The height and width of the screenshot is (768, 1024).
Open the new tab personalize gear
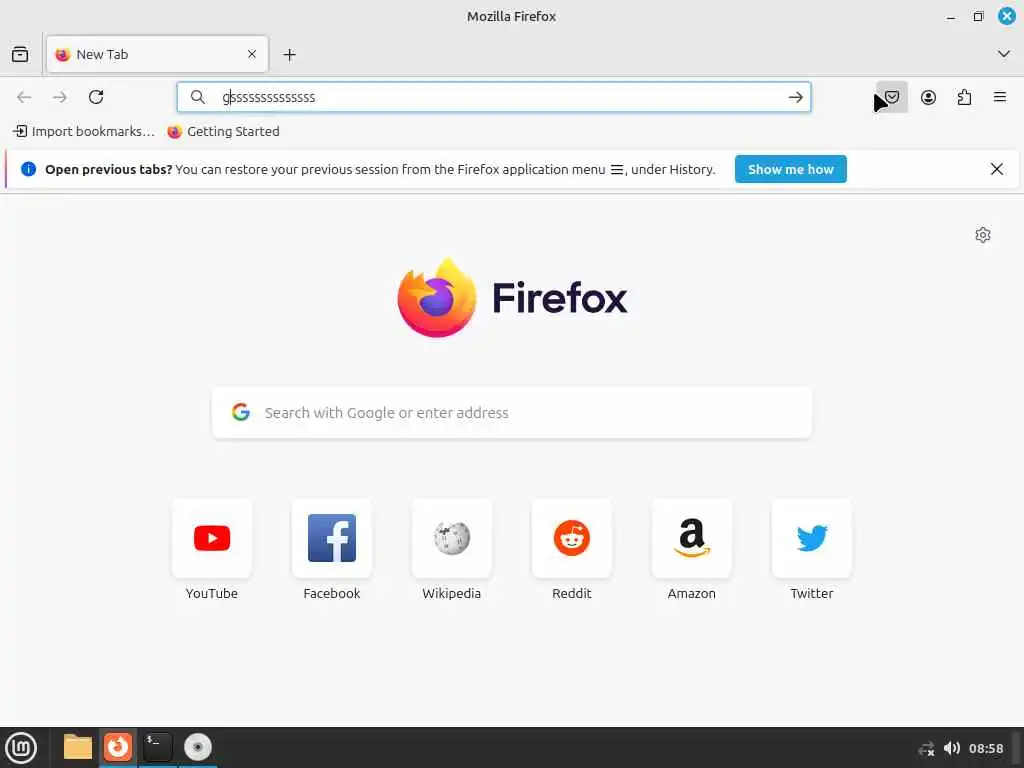pyautogui.click(x=983, y=235)
